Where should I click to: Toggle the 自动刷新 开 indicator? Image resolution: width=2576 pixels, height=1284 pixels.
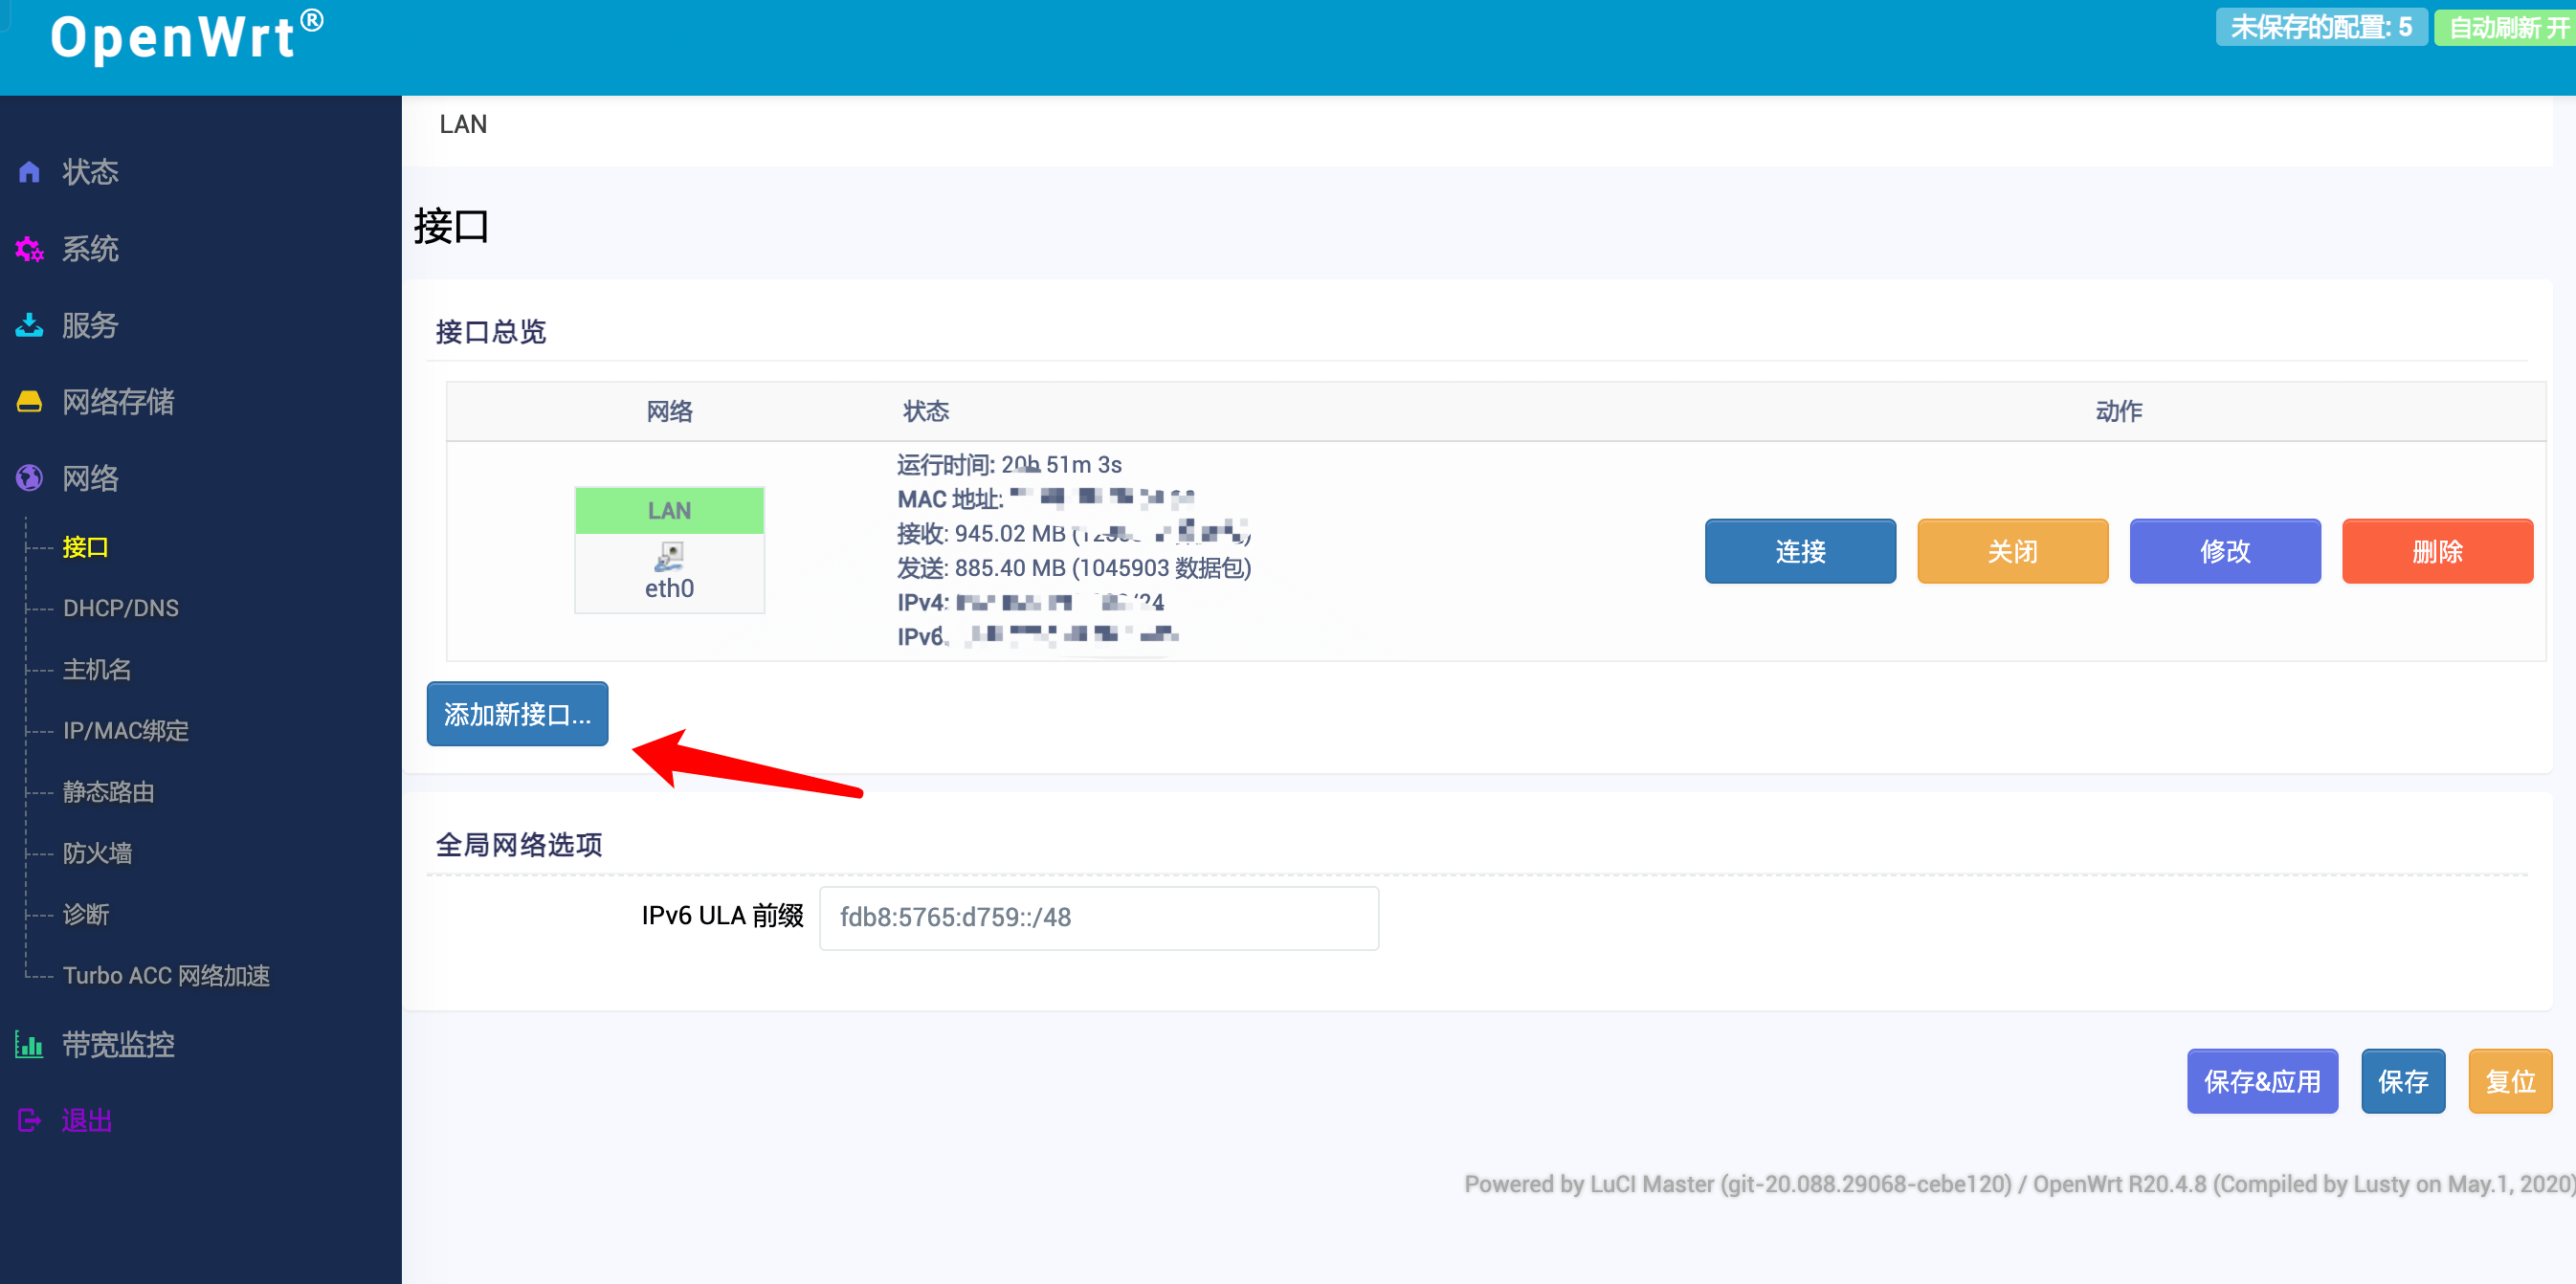[2505, 28]
